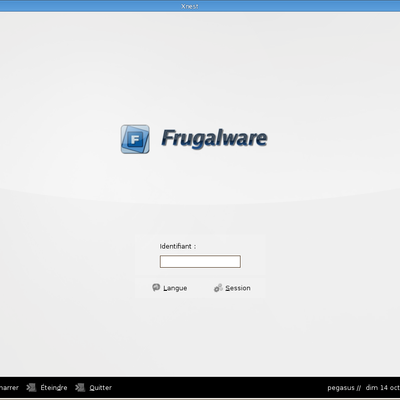Click the Identifiant username input field

[x=200, y=262]
